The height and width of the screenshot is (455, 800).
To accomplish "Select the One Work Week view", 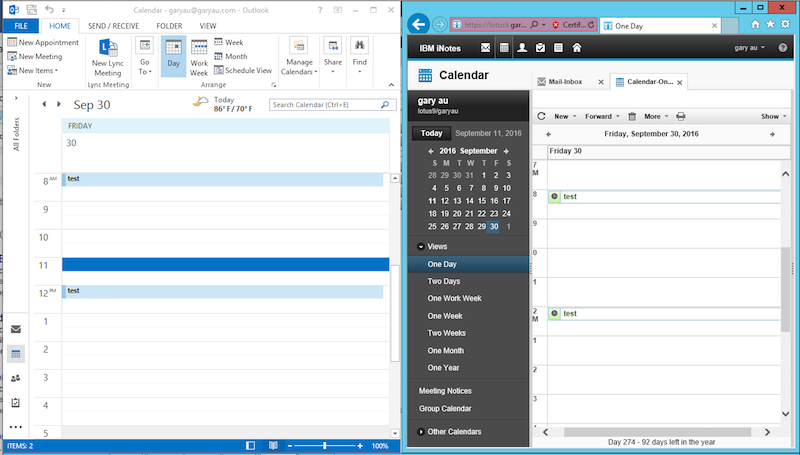I will [x=454, y=298].
